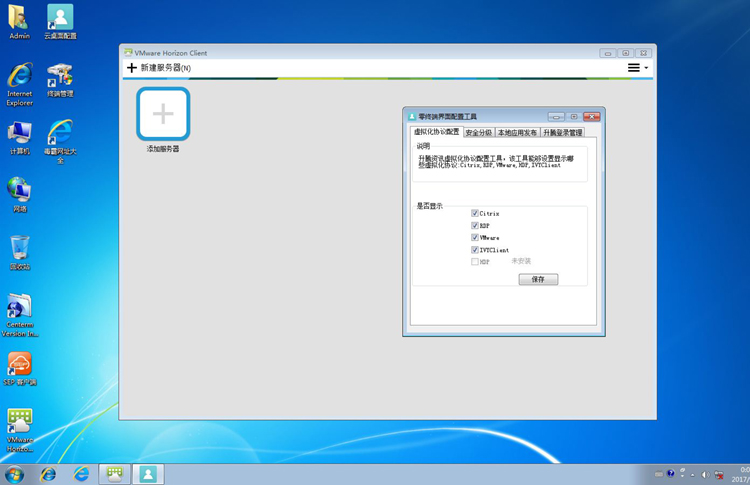Click the keyboard input tray icon
This screenshot has height=485, width=750.
[x=659, y=474]
